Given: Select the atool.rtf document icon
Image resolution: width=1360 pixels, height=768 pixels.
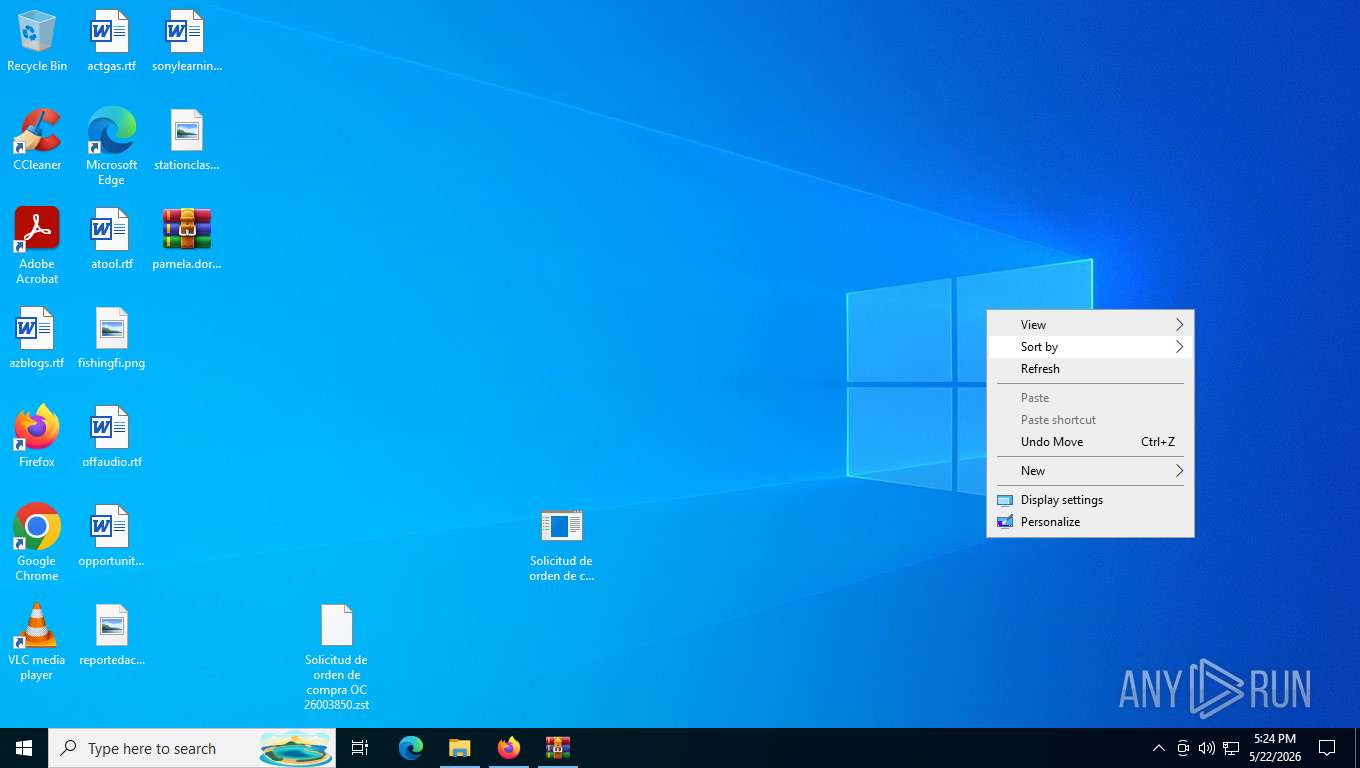Looking at the screenshot, I should pyautogui.click(x=111, y=240).
